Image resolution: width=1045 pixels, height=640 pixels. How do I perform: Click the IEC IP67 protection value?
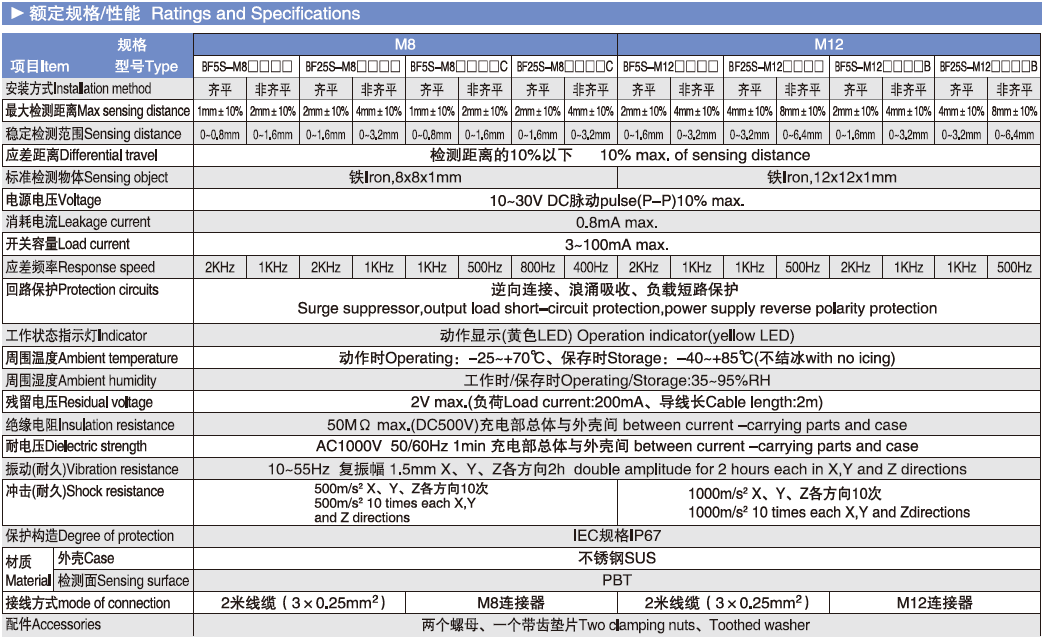pos(616,536)
